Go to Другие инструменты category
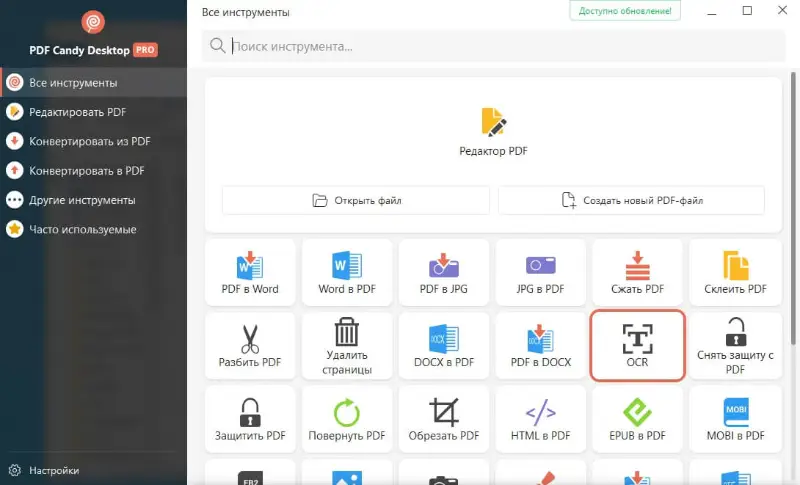The image size is (800, 485). pos(93,200)
